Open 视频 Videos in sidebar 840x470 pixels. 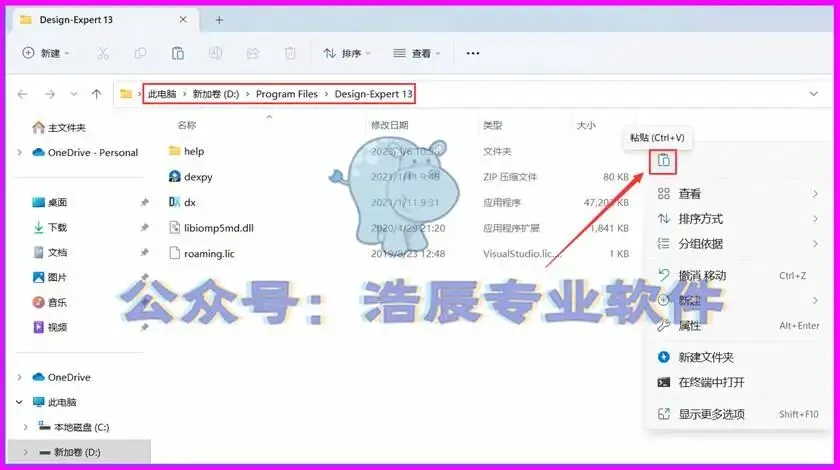[50, 327]
